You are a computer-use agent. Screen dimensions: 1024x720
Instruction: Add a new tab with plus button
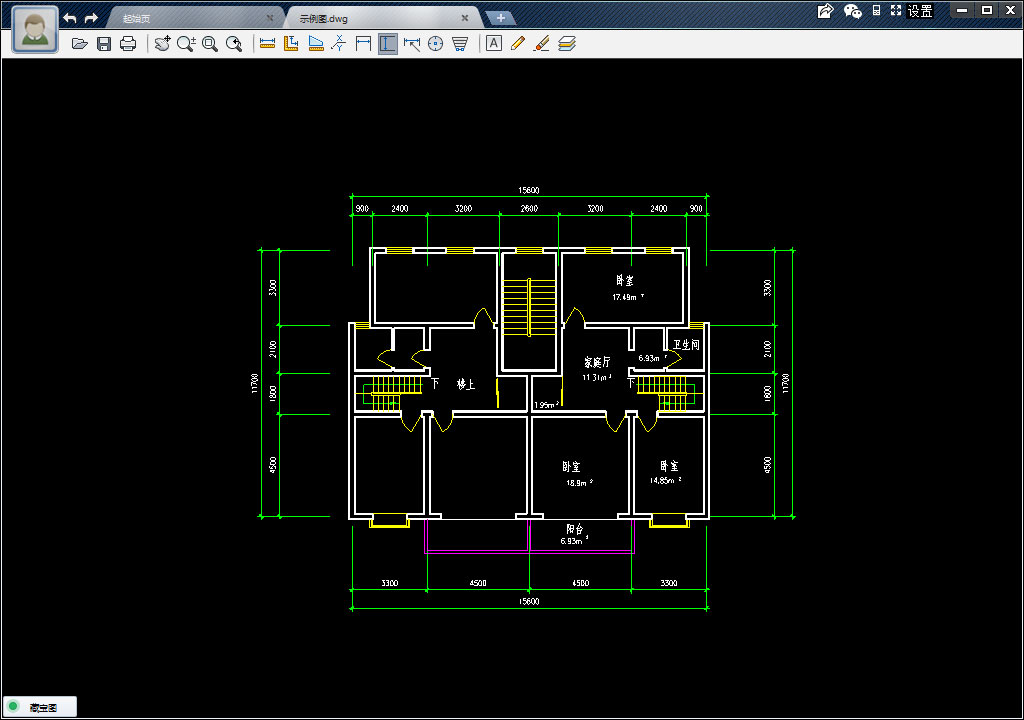pyautogui.click(x=501, y=18)
